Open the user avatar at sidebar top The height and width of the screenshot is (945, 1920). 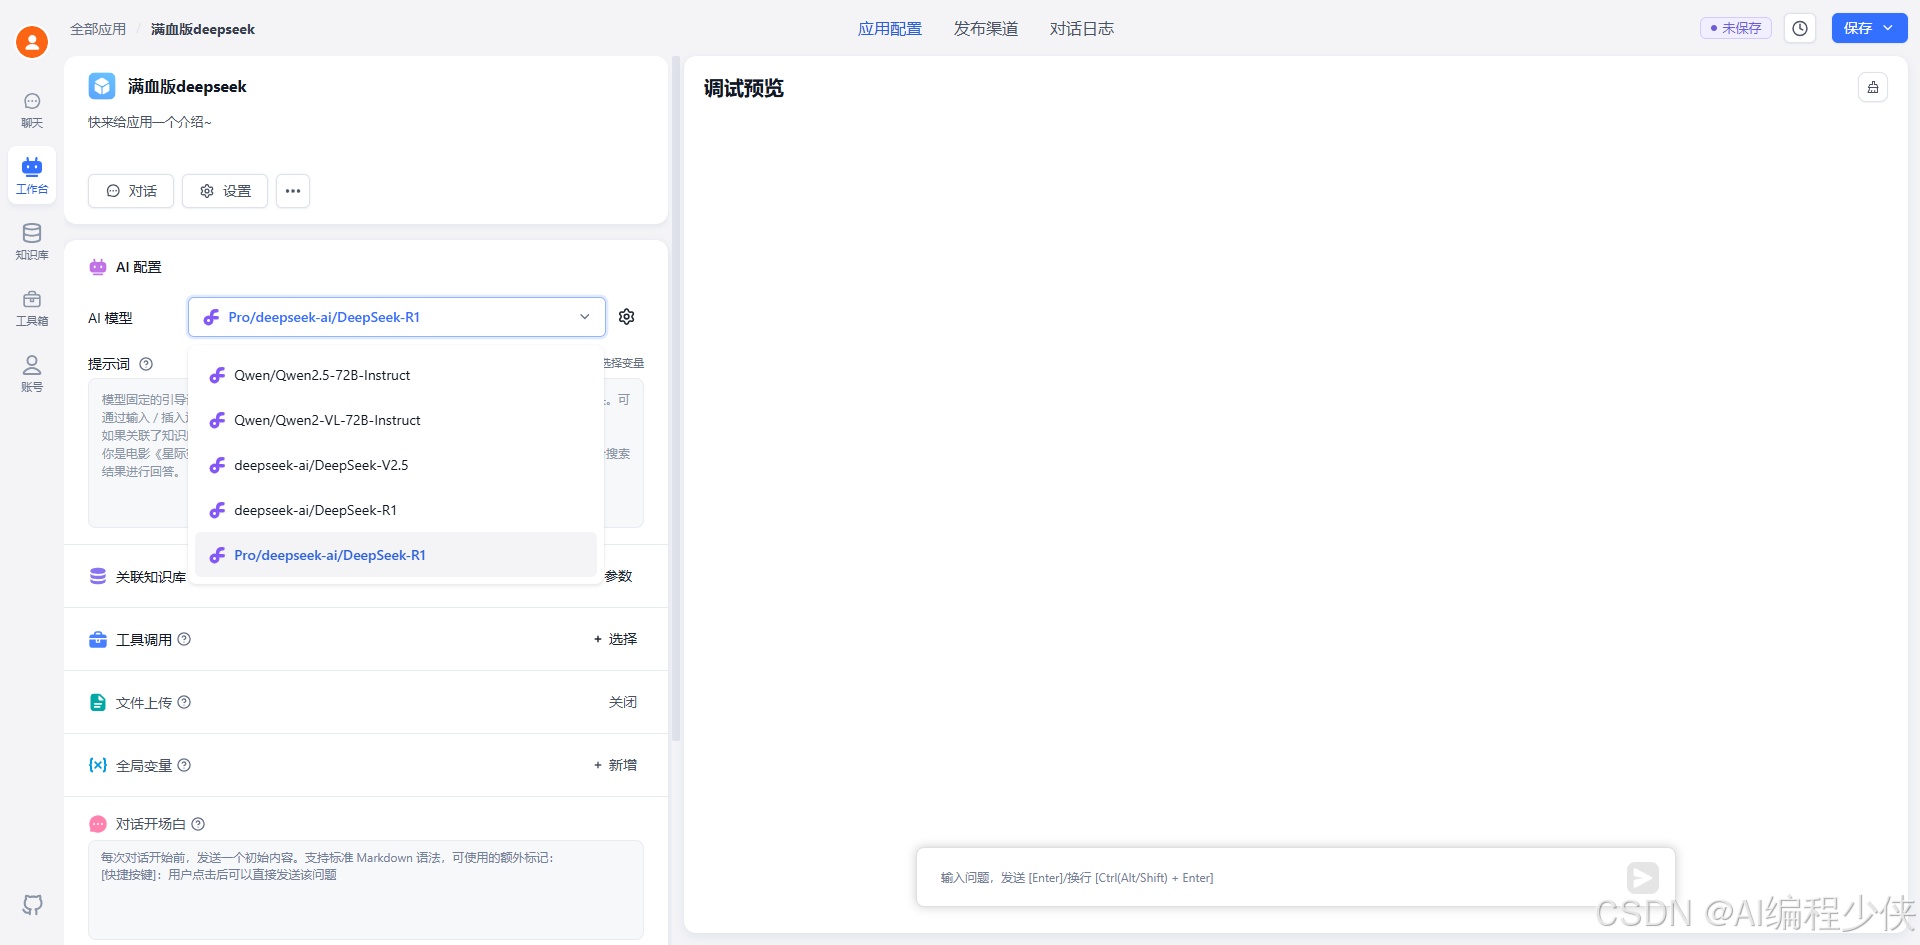32,42
